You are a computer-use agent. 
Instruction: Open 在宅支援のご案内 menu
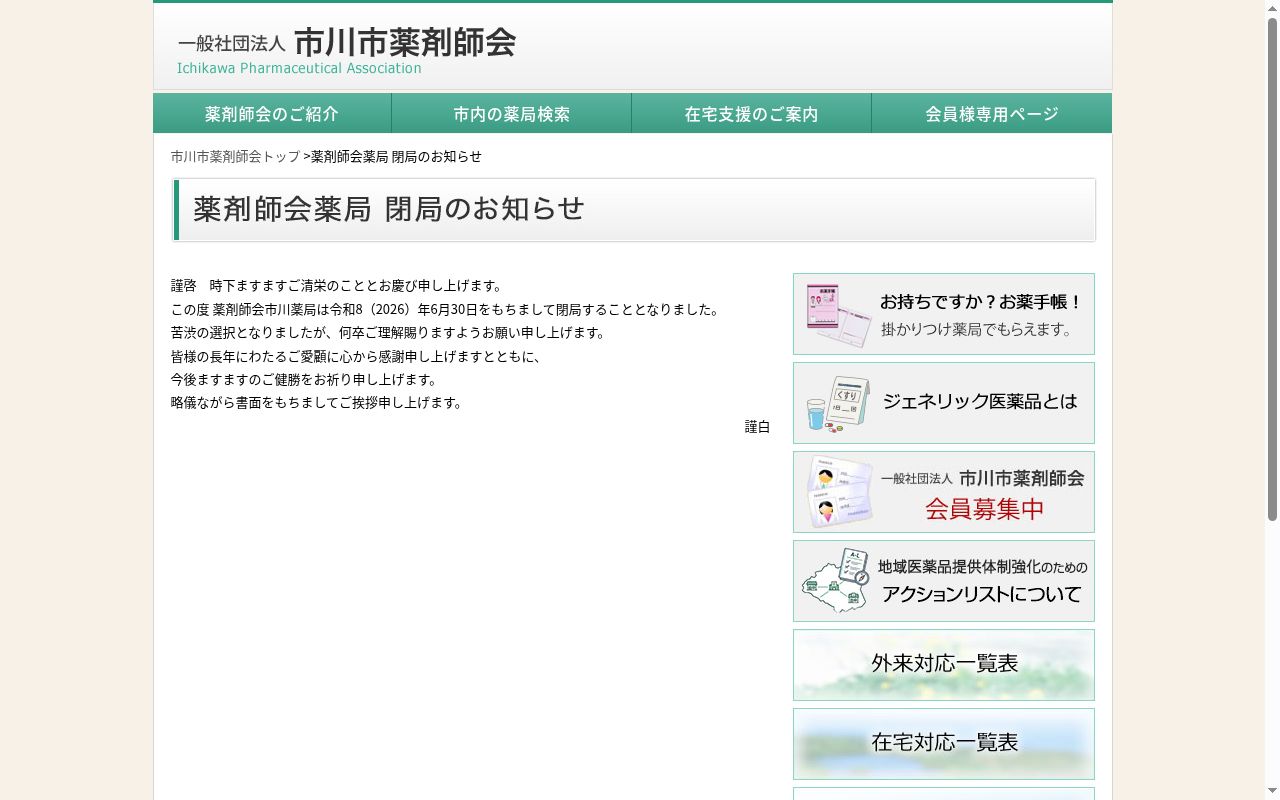(x=752, y=114)
